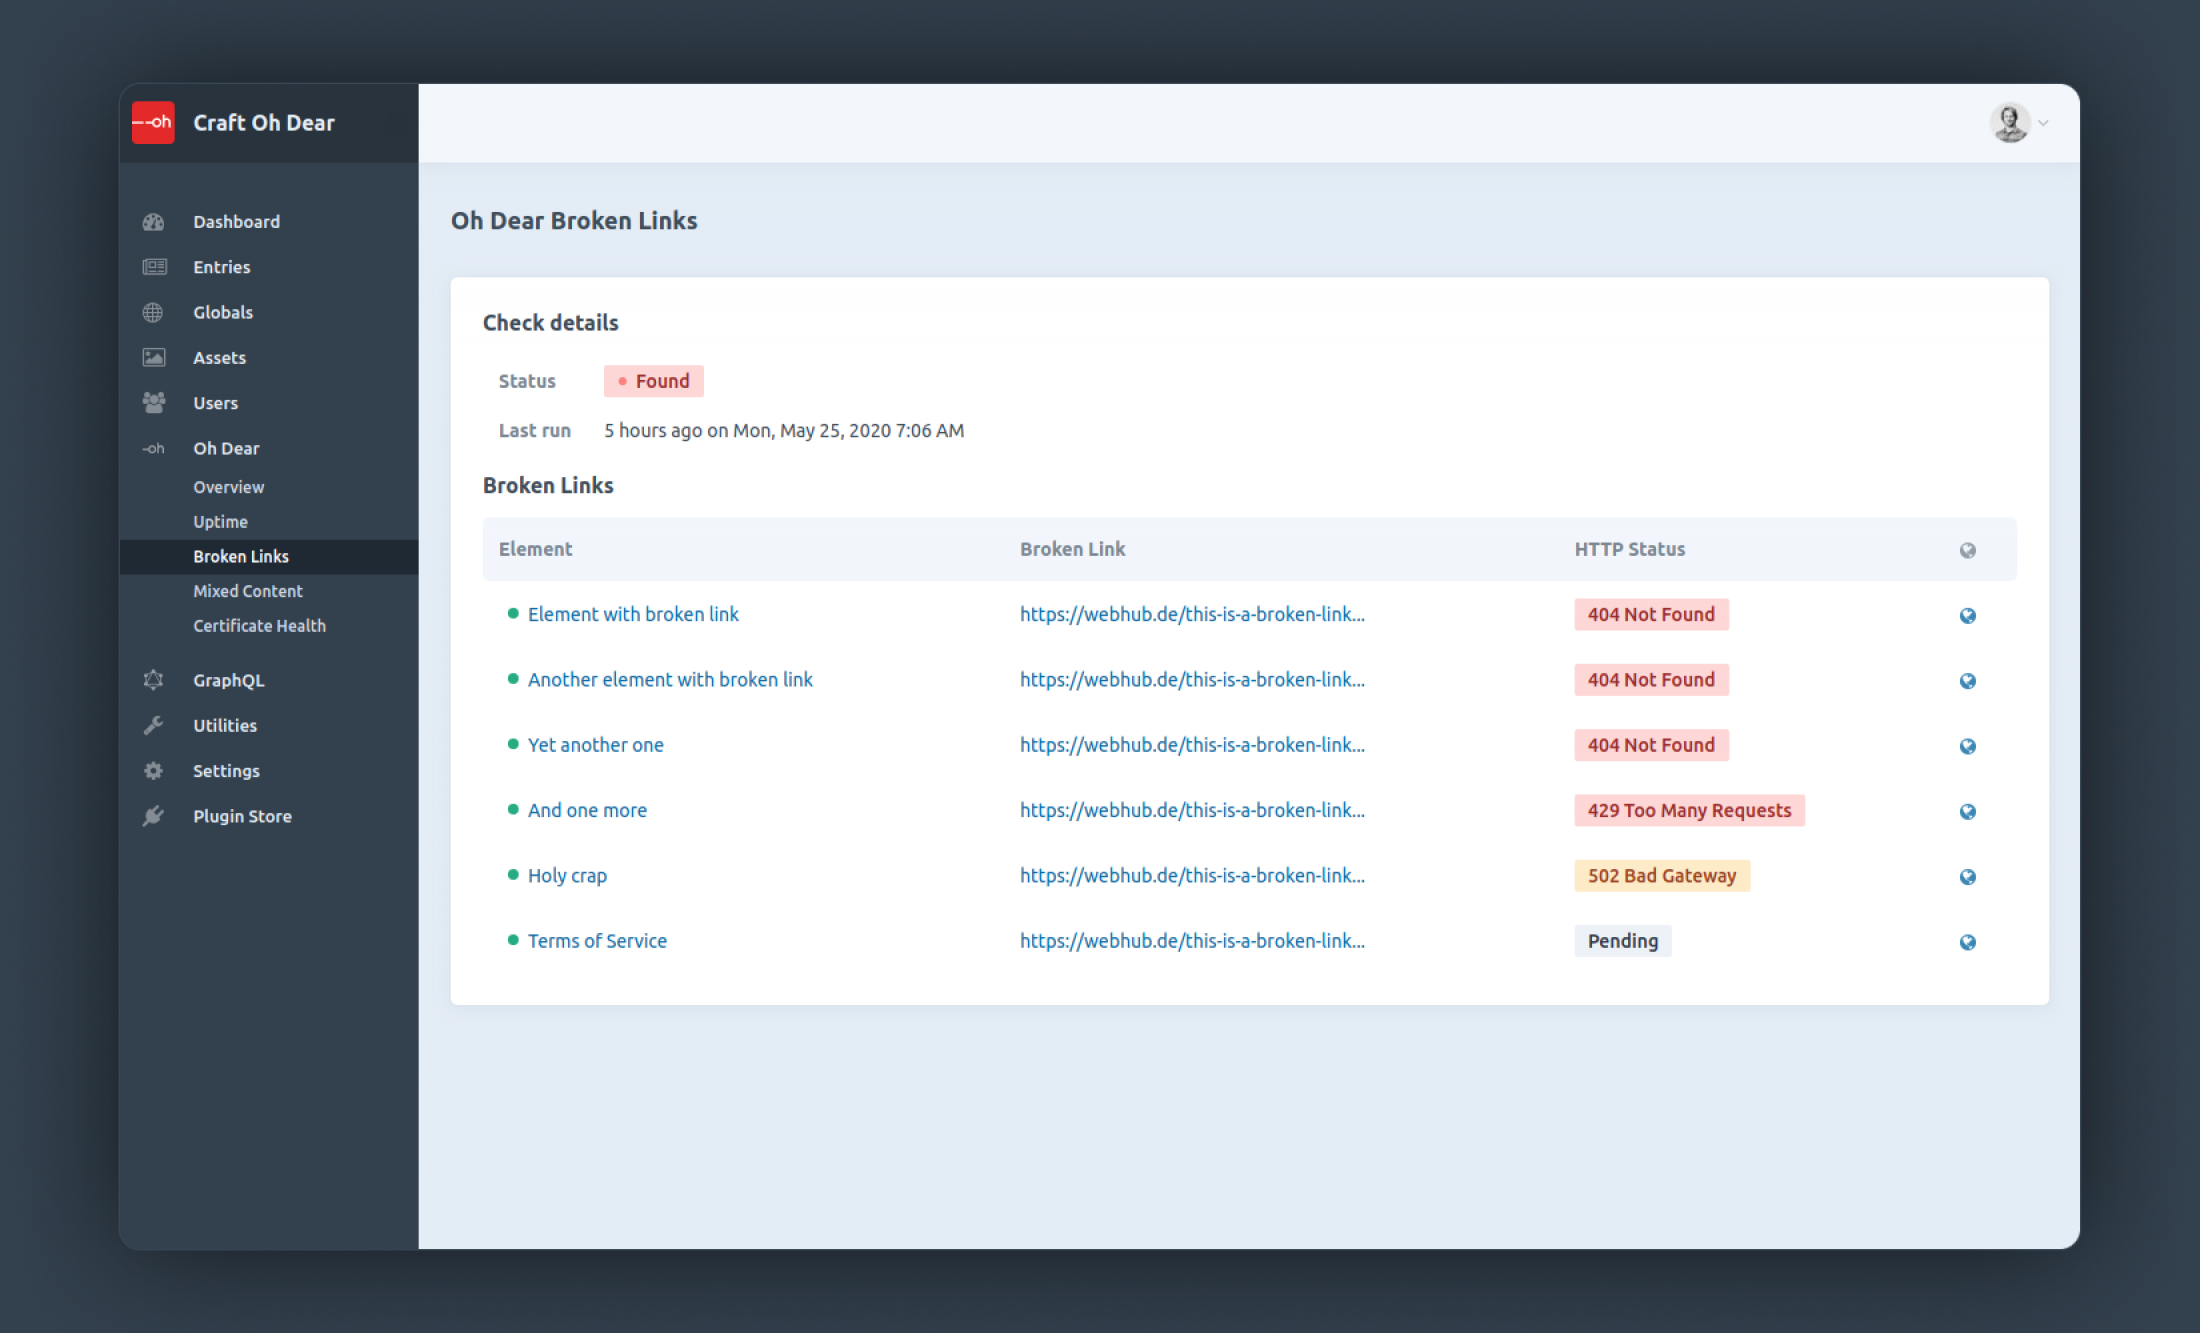Follow broken link URL in Yet another one row
2200x1333 pixels.
tap(1192, 745)
